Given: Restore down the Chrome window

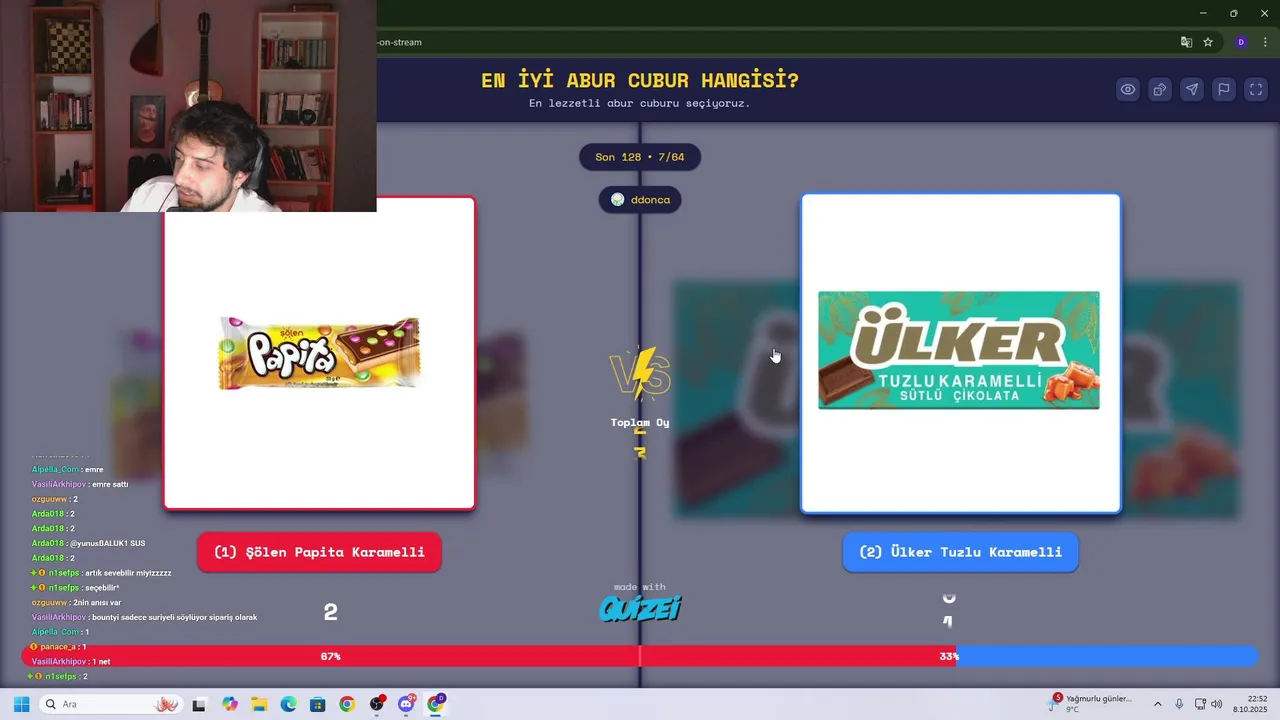Looking at the screenshot, I should (x=1233, y=13).
